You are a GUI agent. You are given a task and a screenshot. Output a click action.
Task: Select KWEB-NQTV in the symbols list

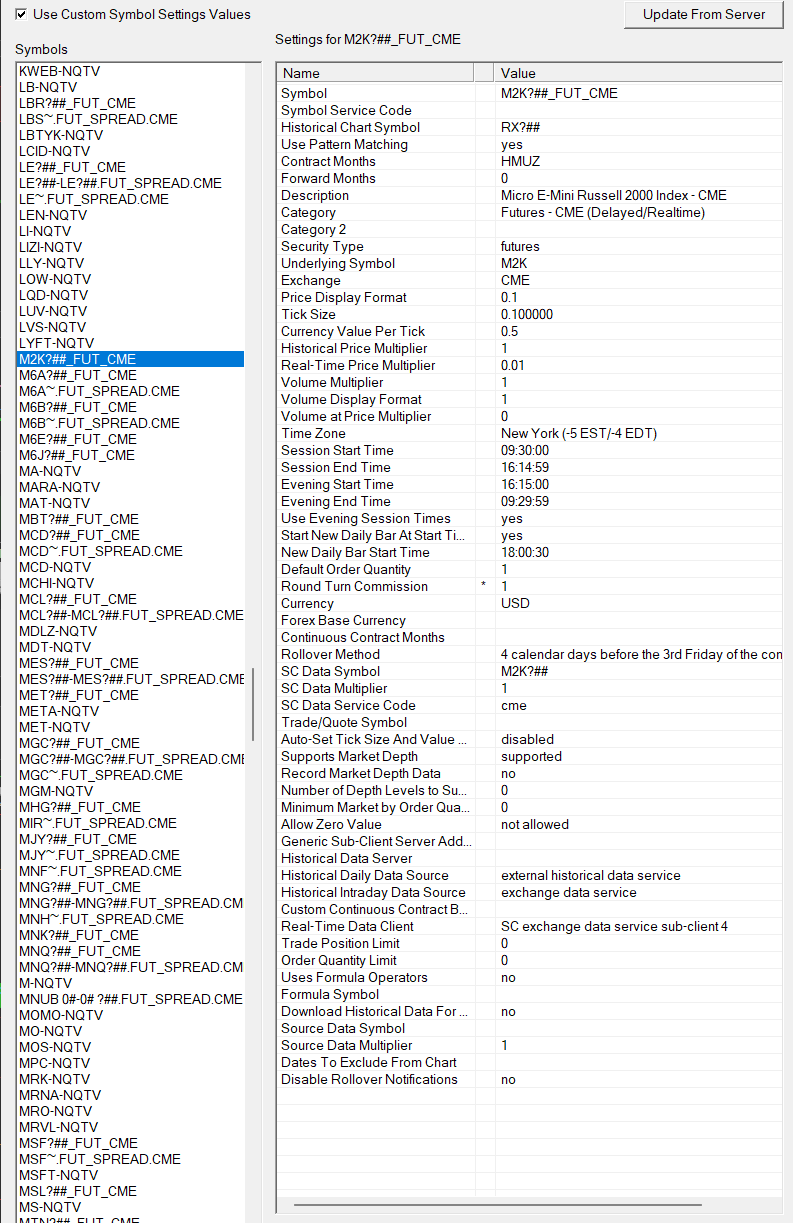(60, 71)
